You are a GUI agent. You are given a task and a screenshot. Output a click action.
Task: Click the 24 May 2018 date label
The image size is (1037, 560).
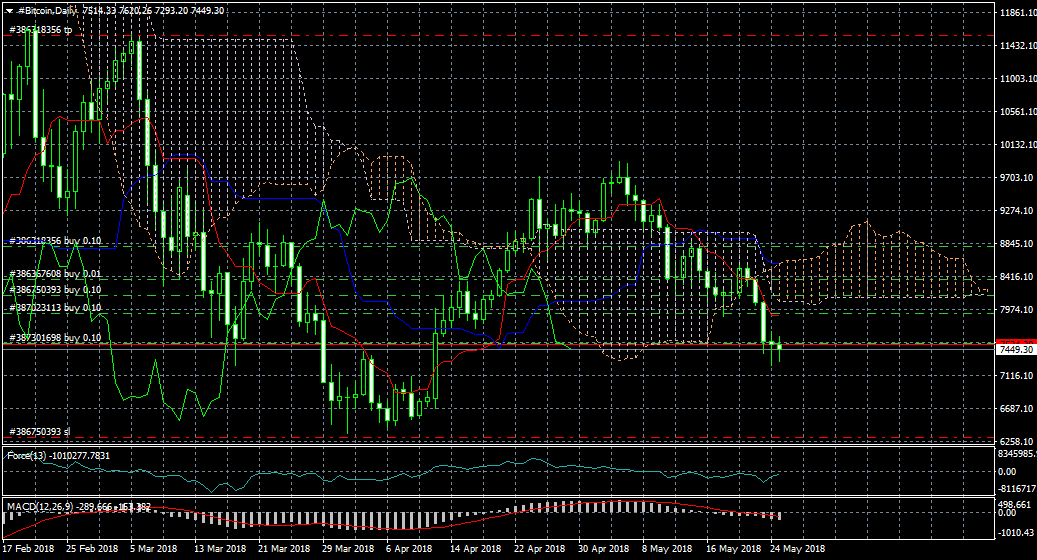click(x=795, y=549)
